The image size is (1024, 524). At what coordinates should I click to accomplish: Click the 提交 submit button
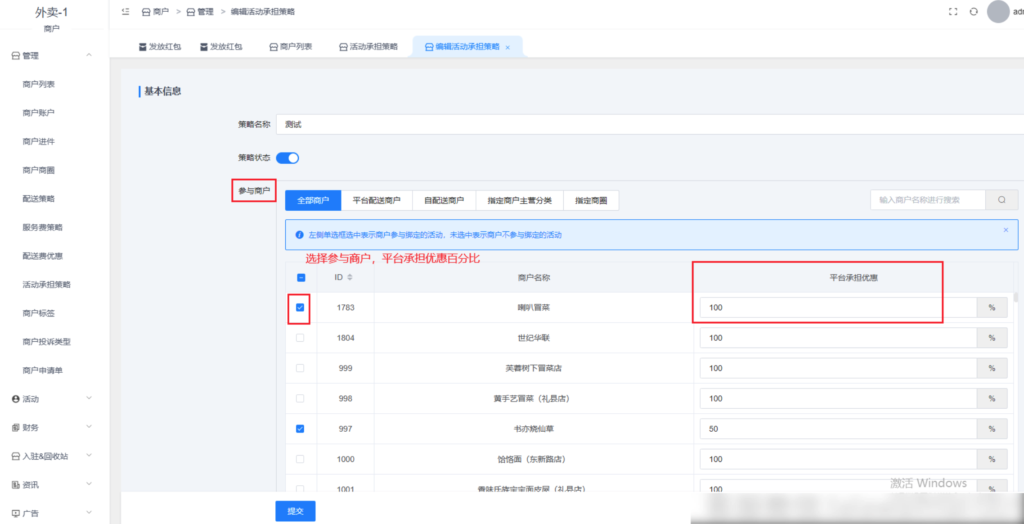(295, 511)
